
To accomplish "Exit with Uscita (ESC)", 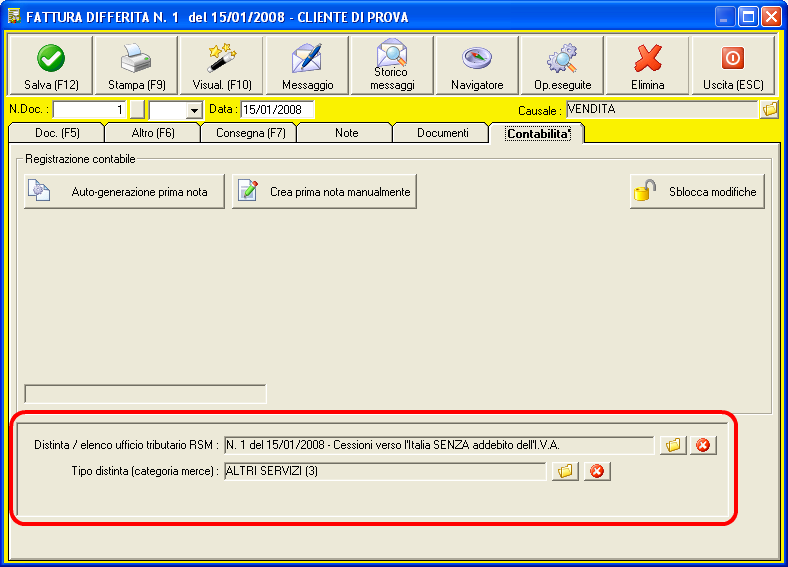I will [733, 65].
